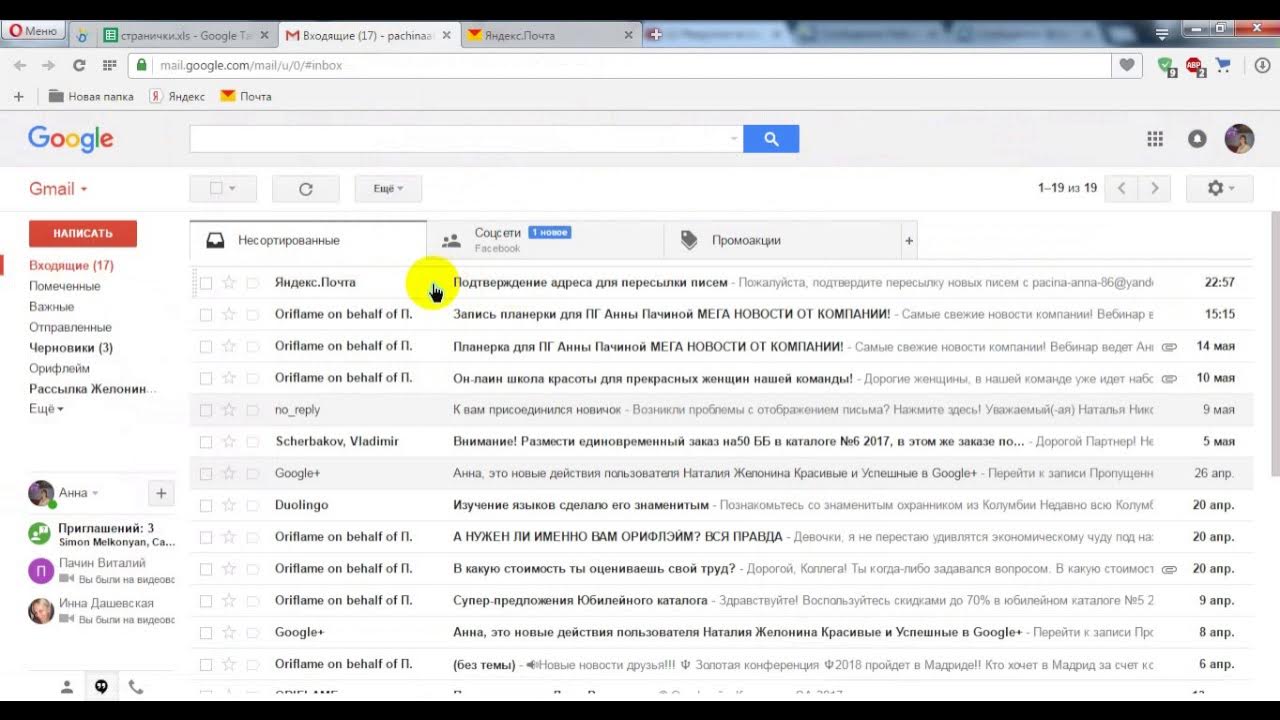Viewport: 1280px width, 720px height.
Task: Select checkbox for Duolingo message
Action: (x=205, y=505)
